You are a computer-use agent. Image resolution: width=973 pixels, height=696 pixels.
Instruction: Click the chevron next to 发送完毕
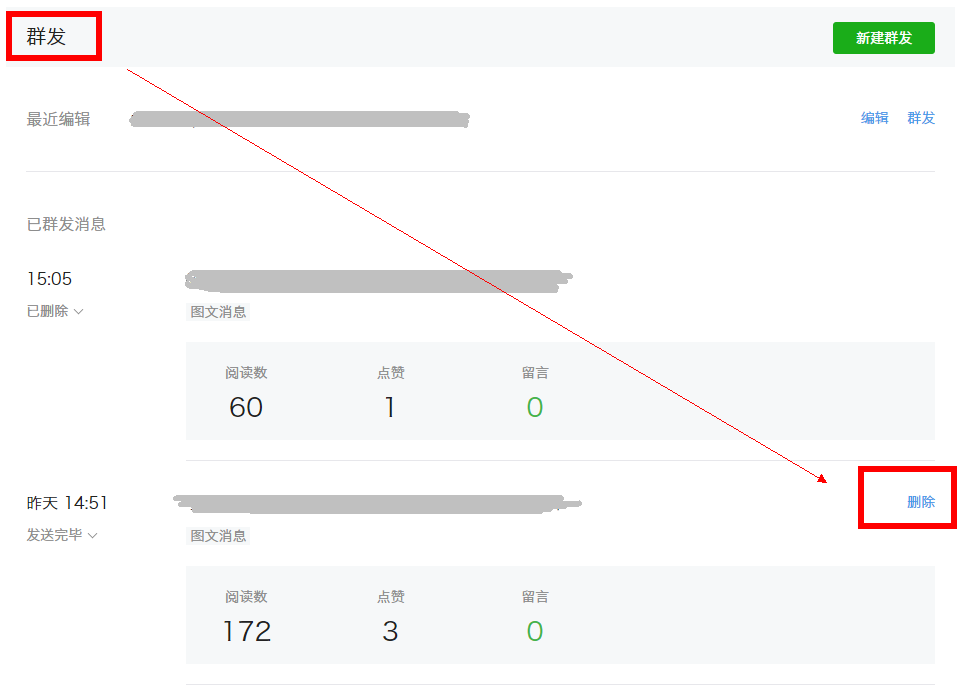click(x=92, y=535)
